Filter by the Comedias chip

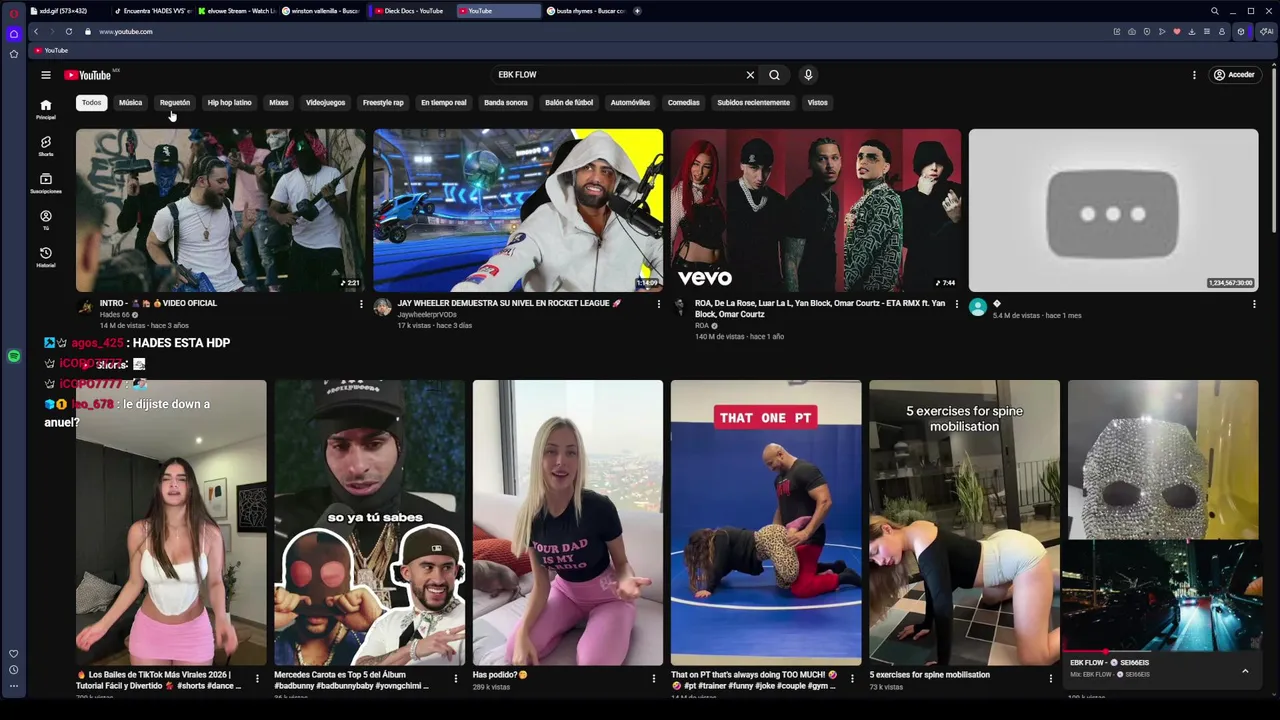[684, 103]
